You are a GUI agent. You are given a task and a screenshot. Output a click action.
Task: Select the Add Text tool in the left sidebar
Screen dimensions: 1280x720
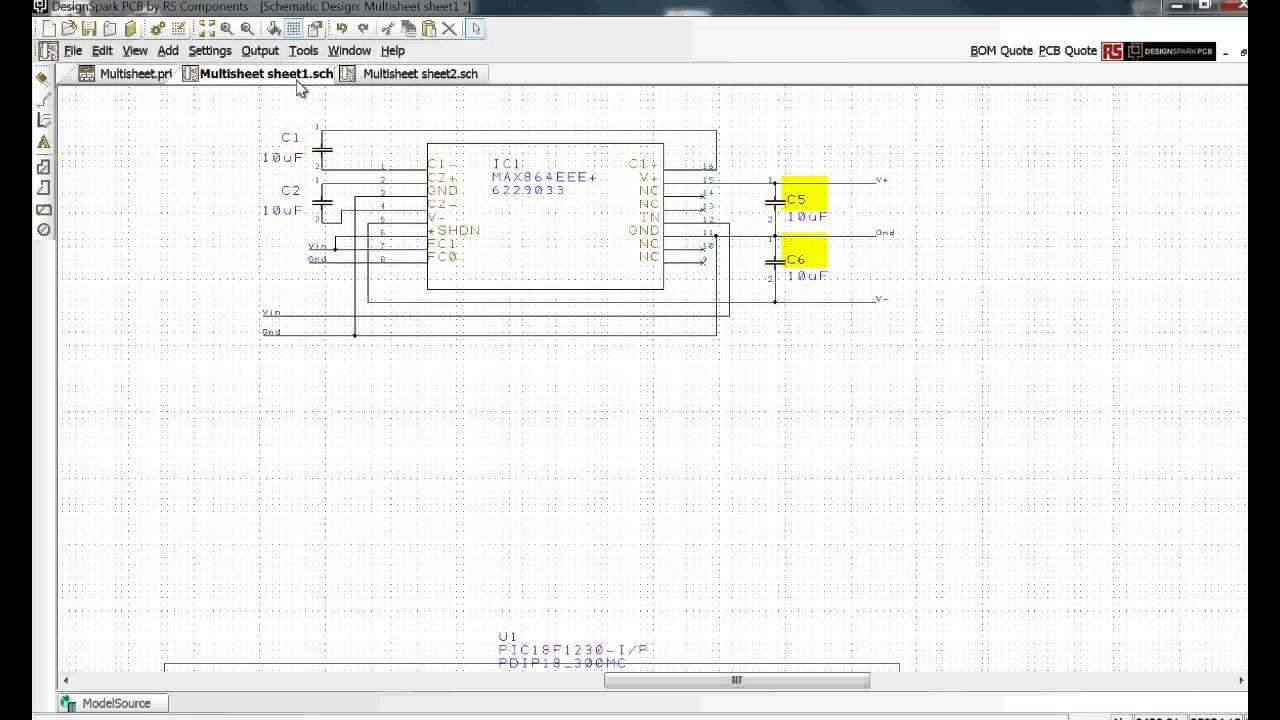(42, 140)
